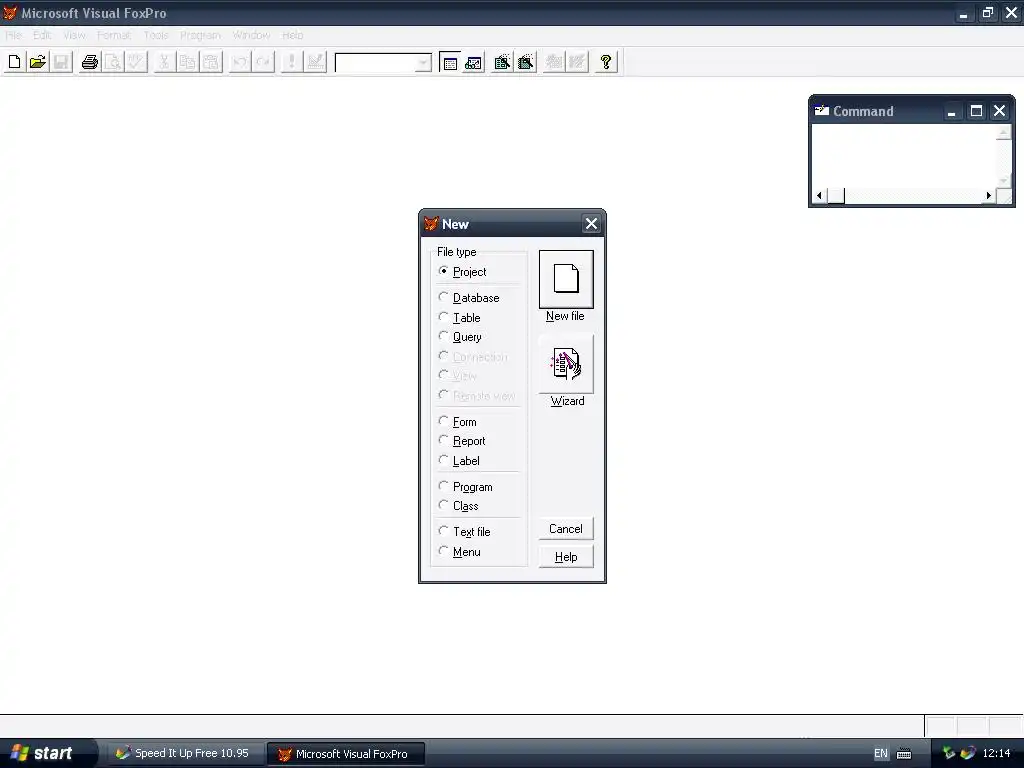
Task: Open the Edit menu
Action: pos(42,35)
